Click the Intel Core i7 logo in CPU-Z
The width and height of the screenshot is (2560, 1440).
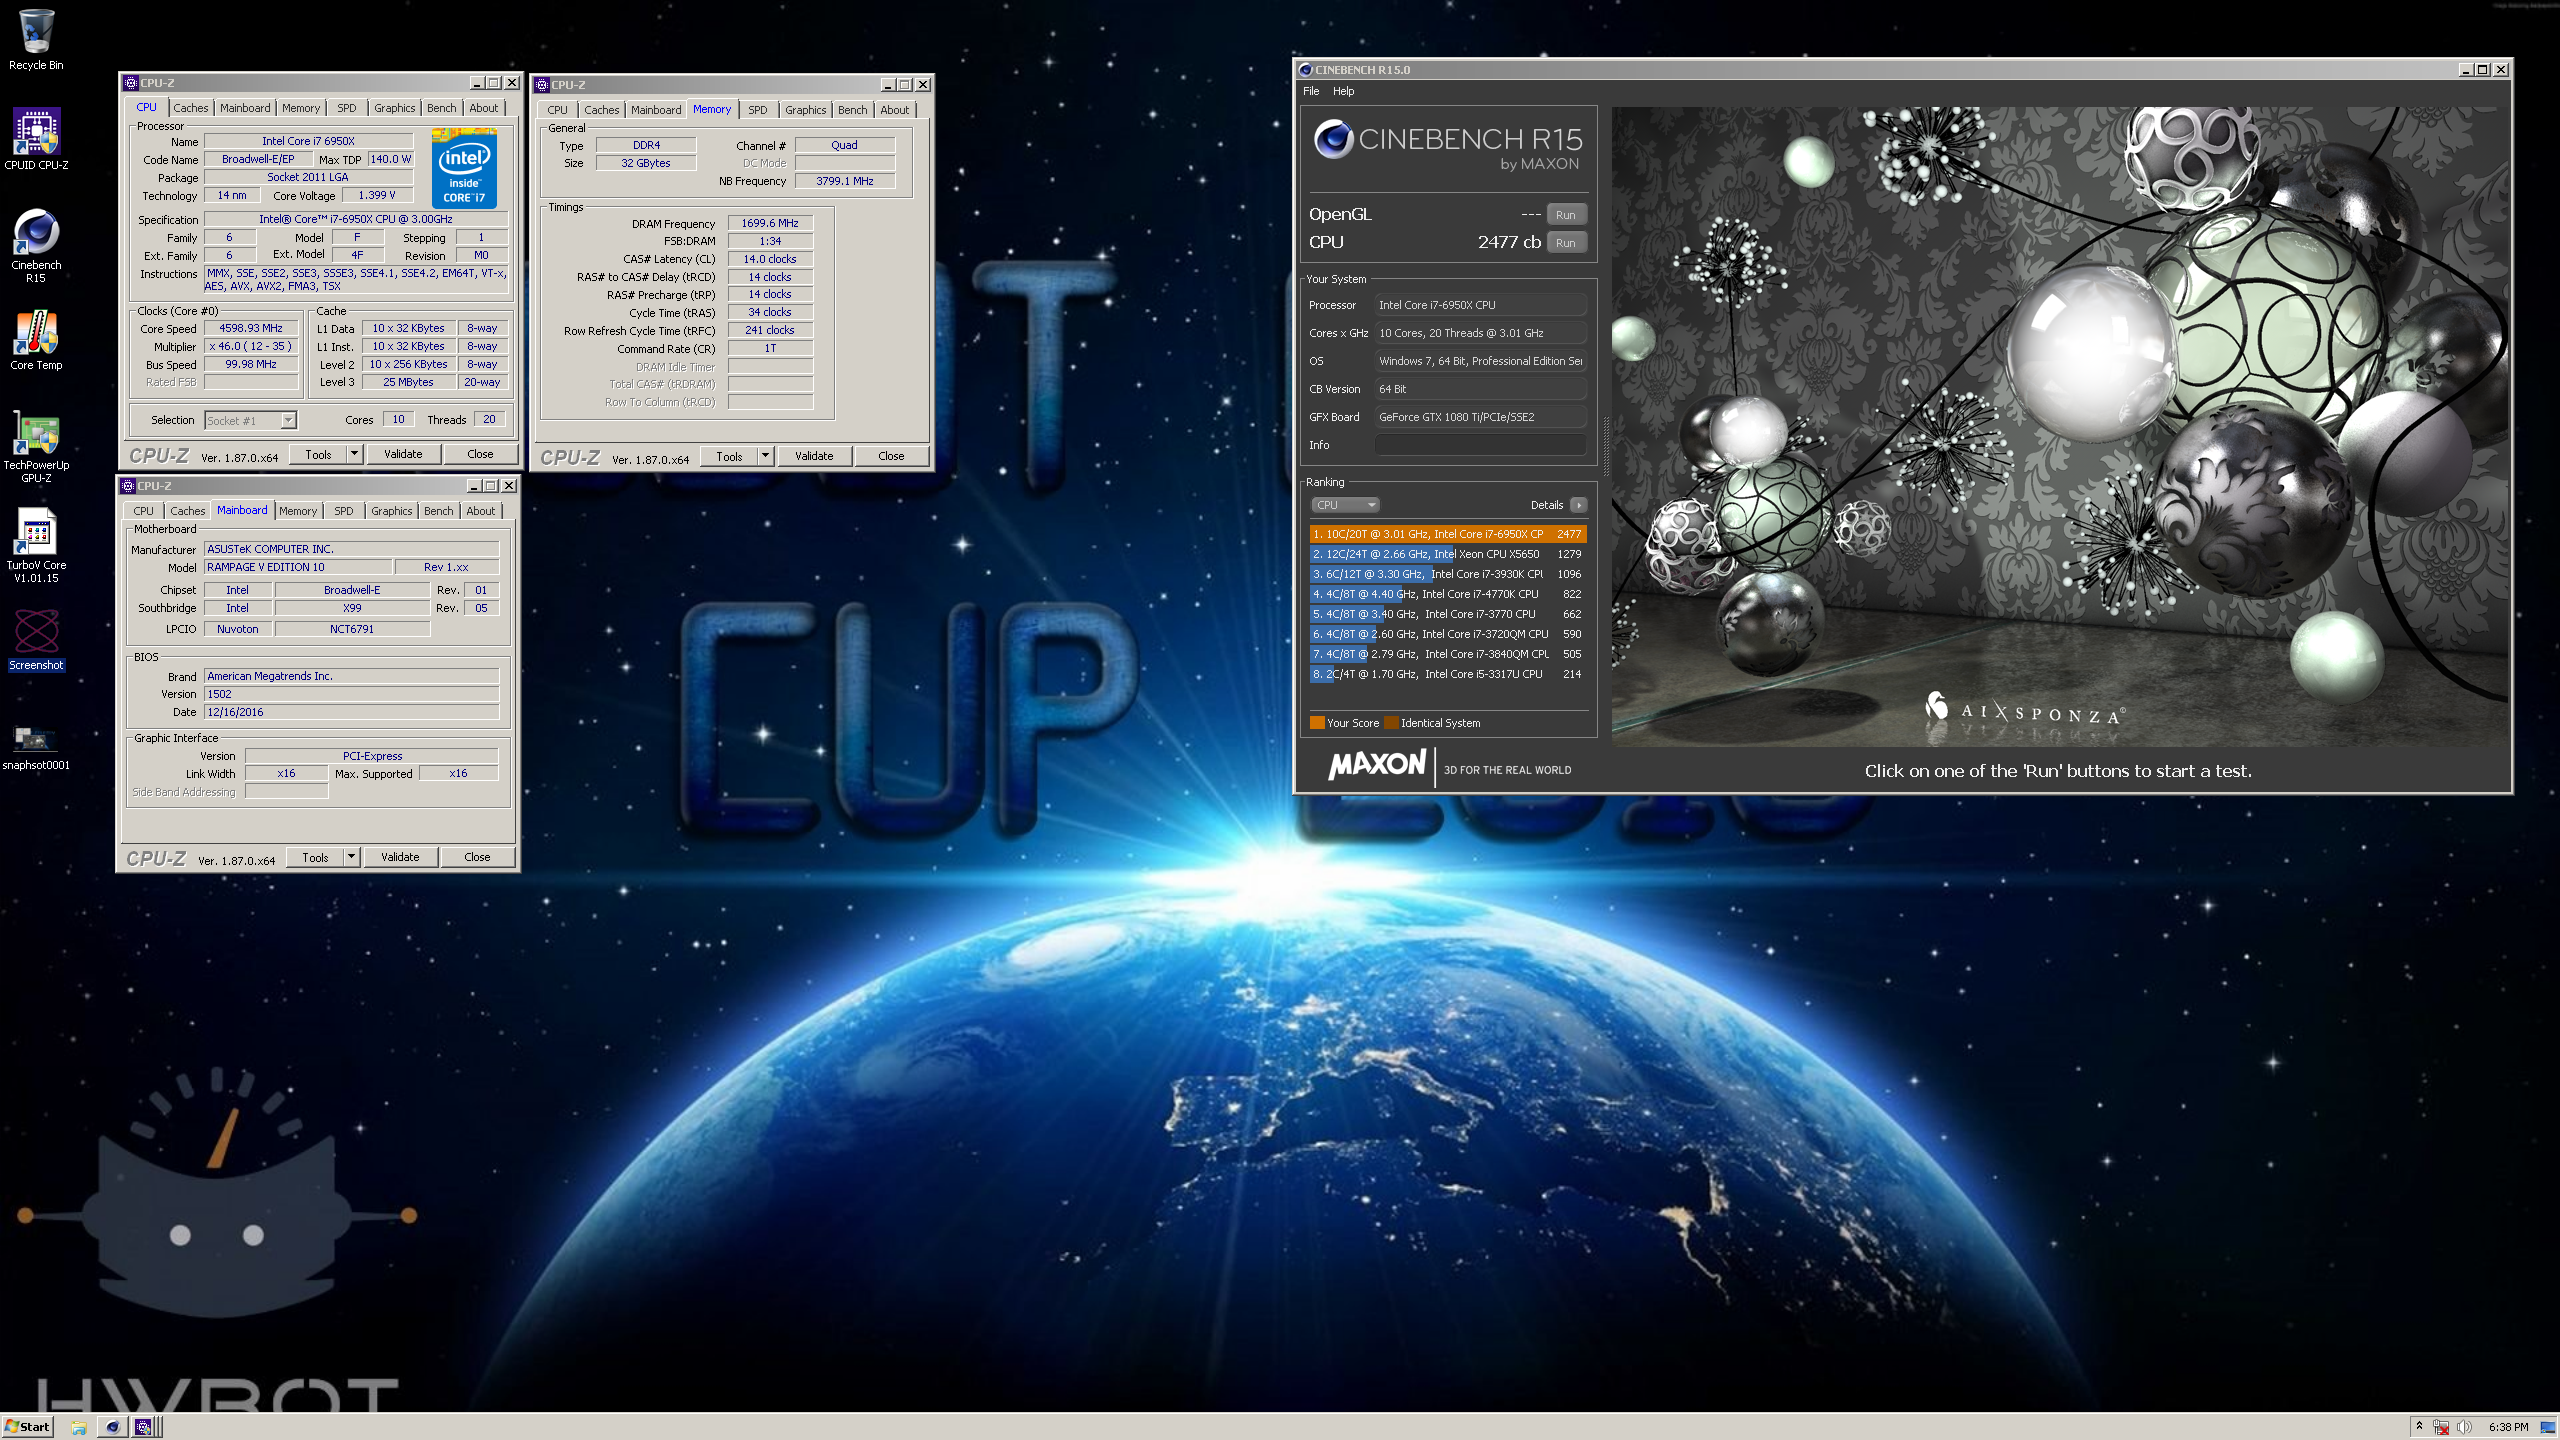[x=464, y=169]
